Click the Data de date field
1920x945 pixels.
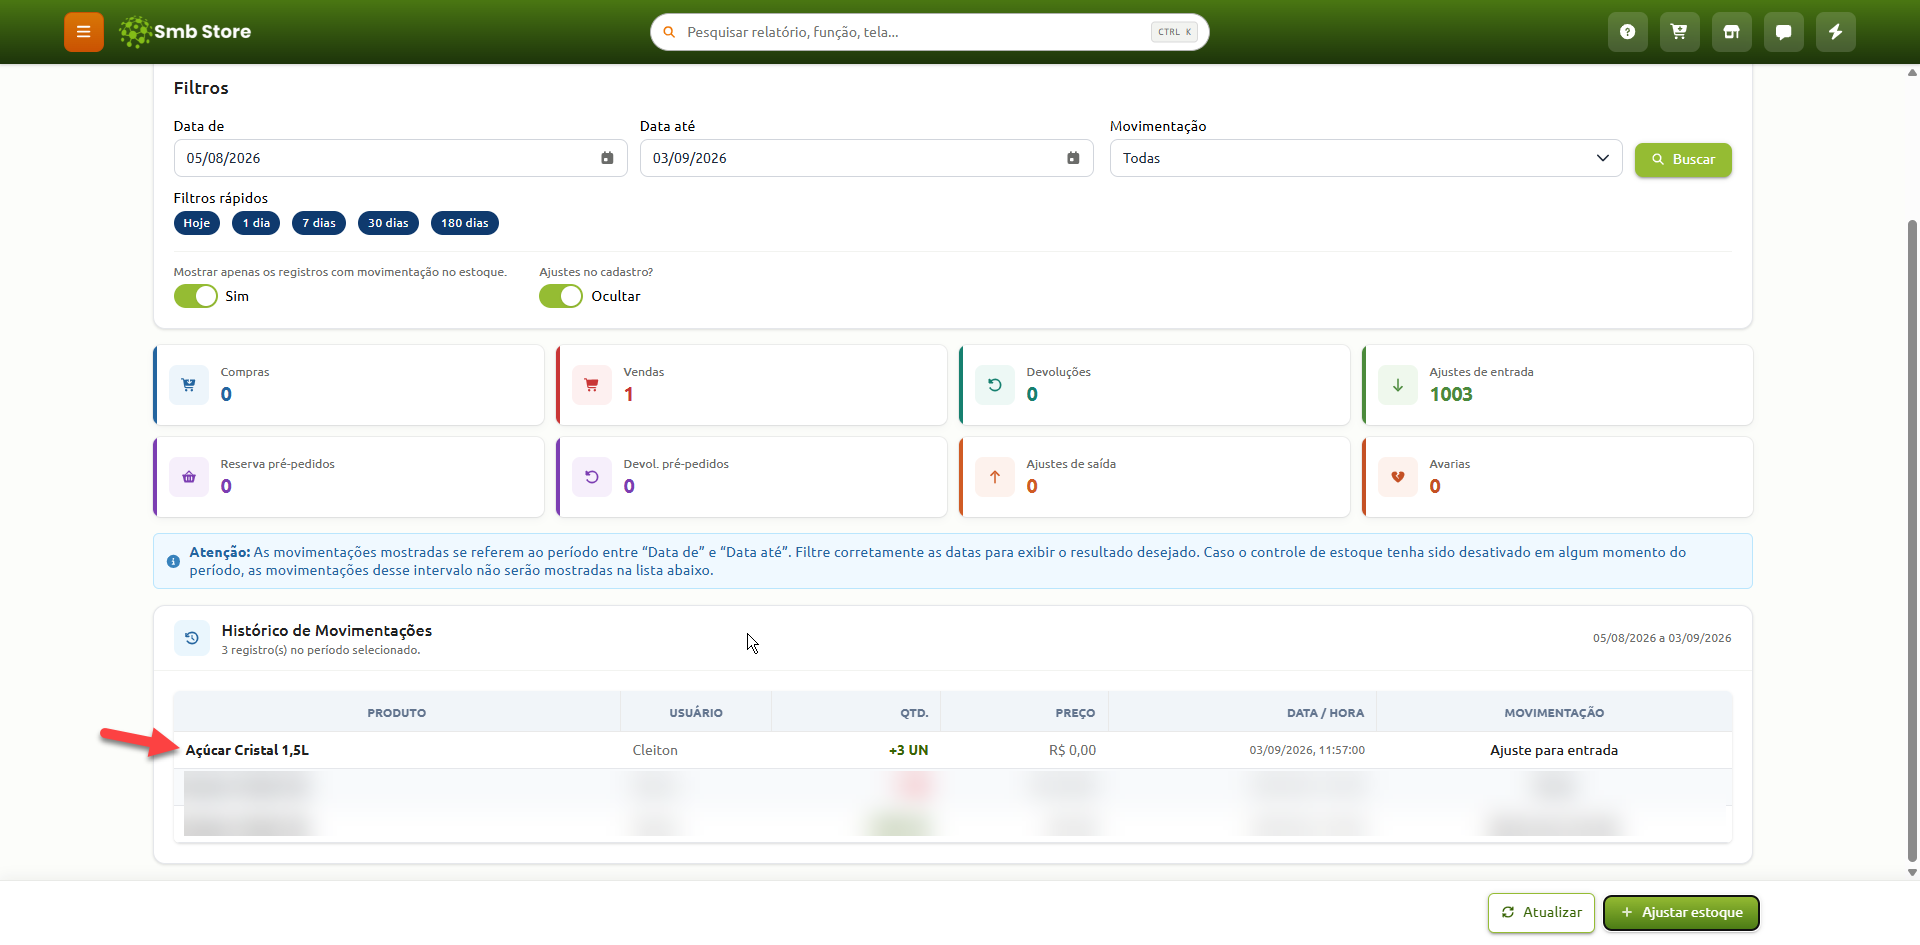(x=400, y=158)
